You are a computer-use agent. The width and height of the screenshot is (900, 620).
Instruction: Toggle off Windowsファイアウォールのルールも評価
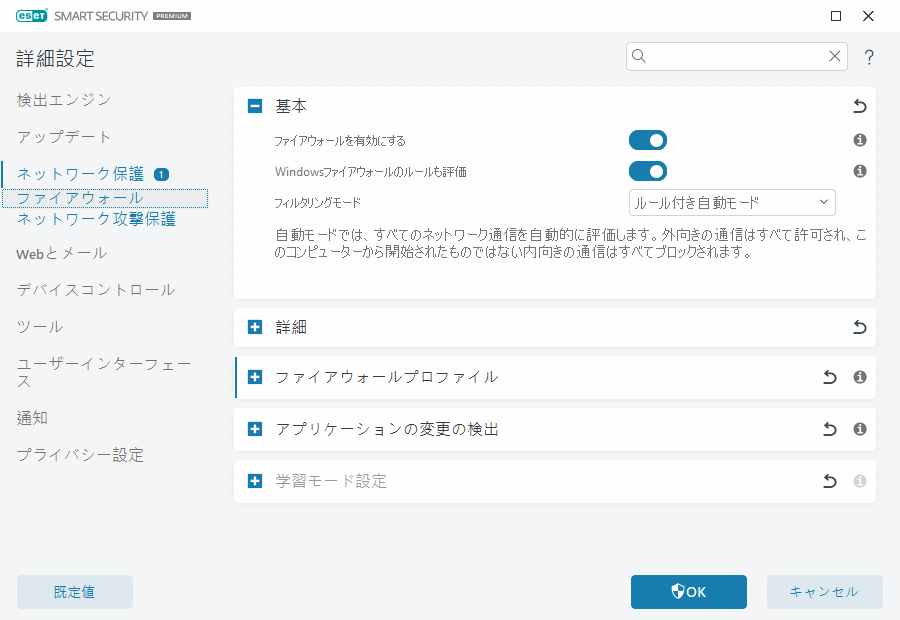coord(647,171)
